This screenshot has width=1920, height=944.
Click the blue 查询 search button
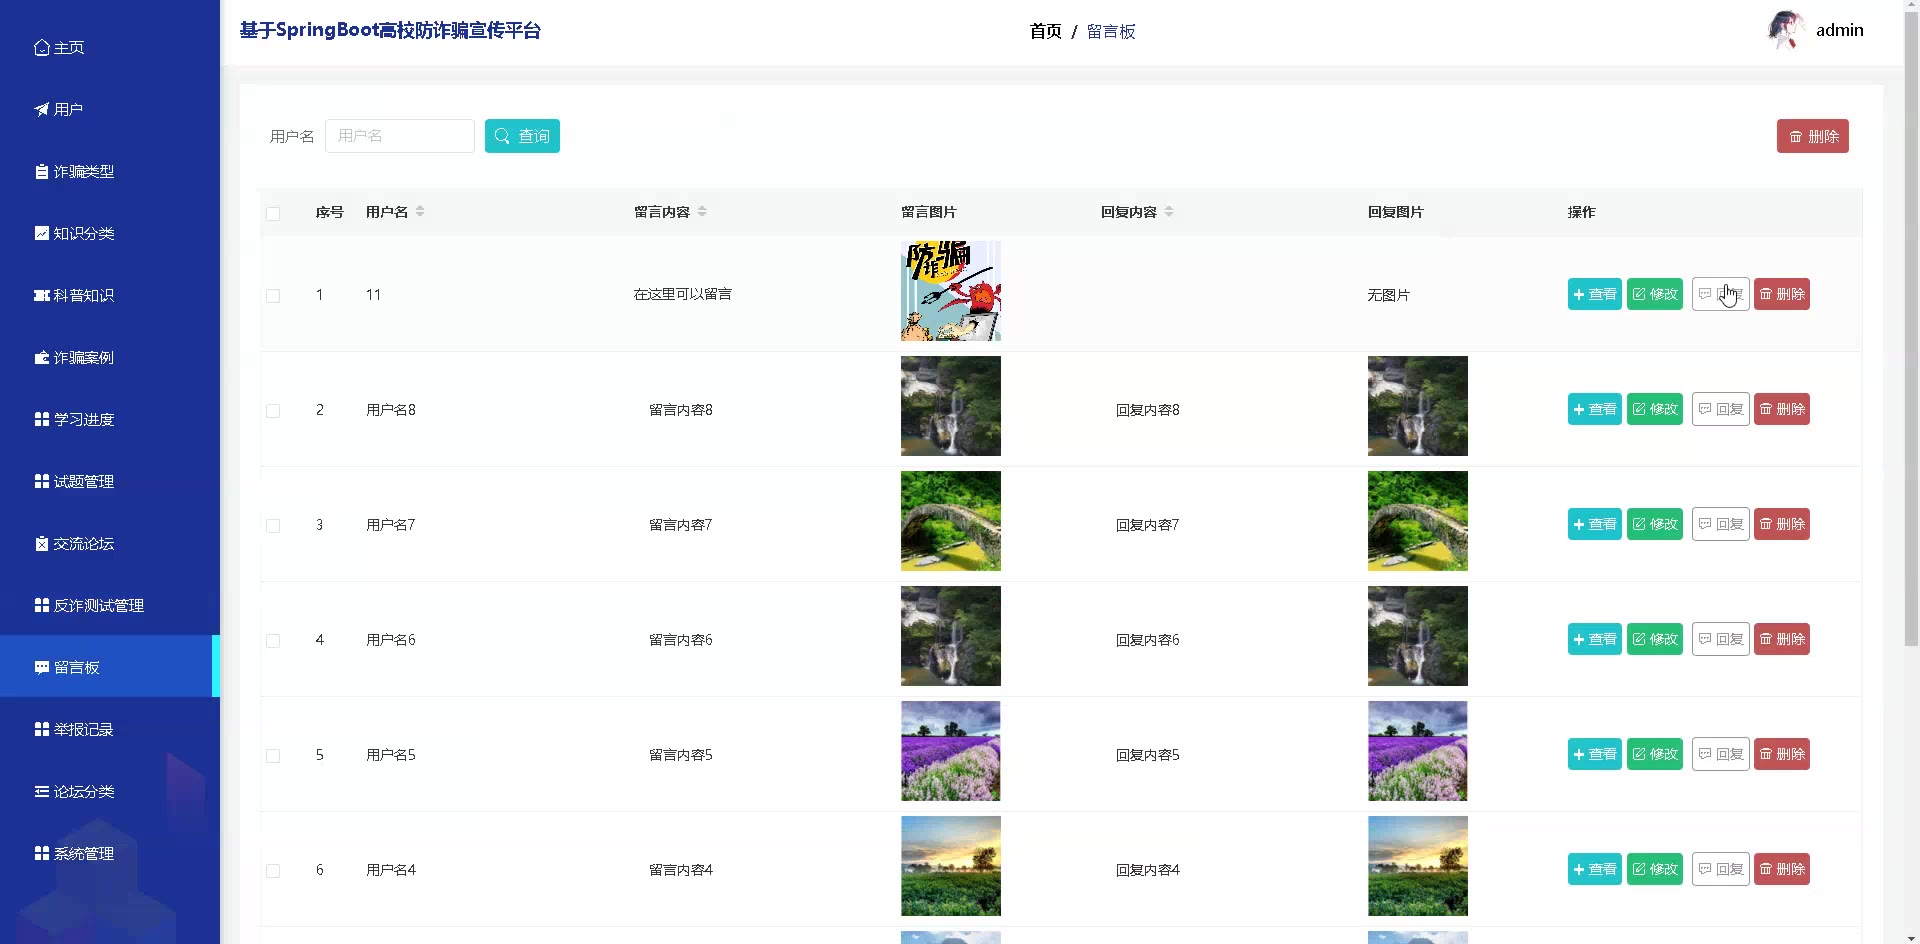tap(522, 136)
